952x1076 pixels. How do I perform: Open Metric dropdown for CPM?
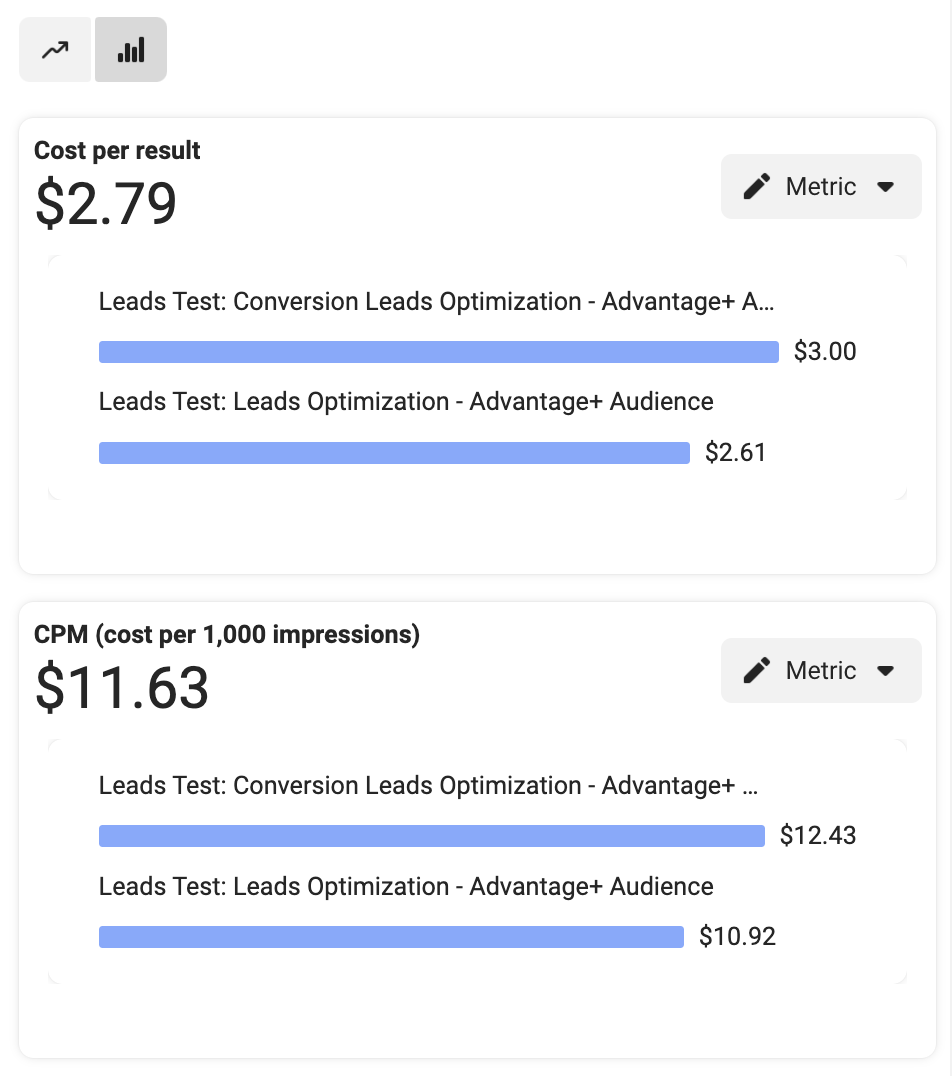pos(821,670)
